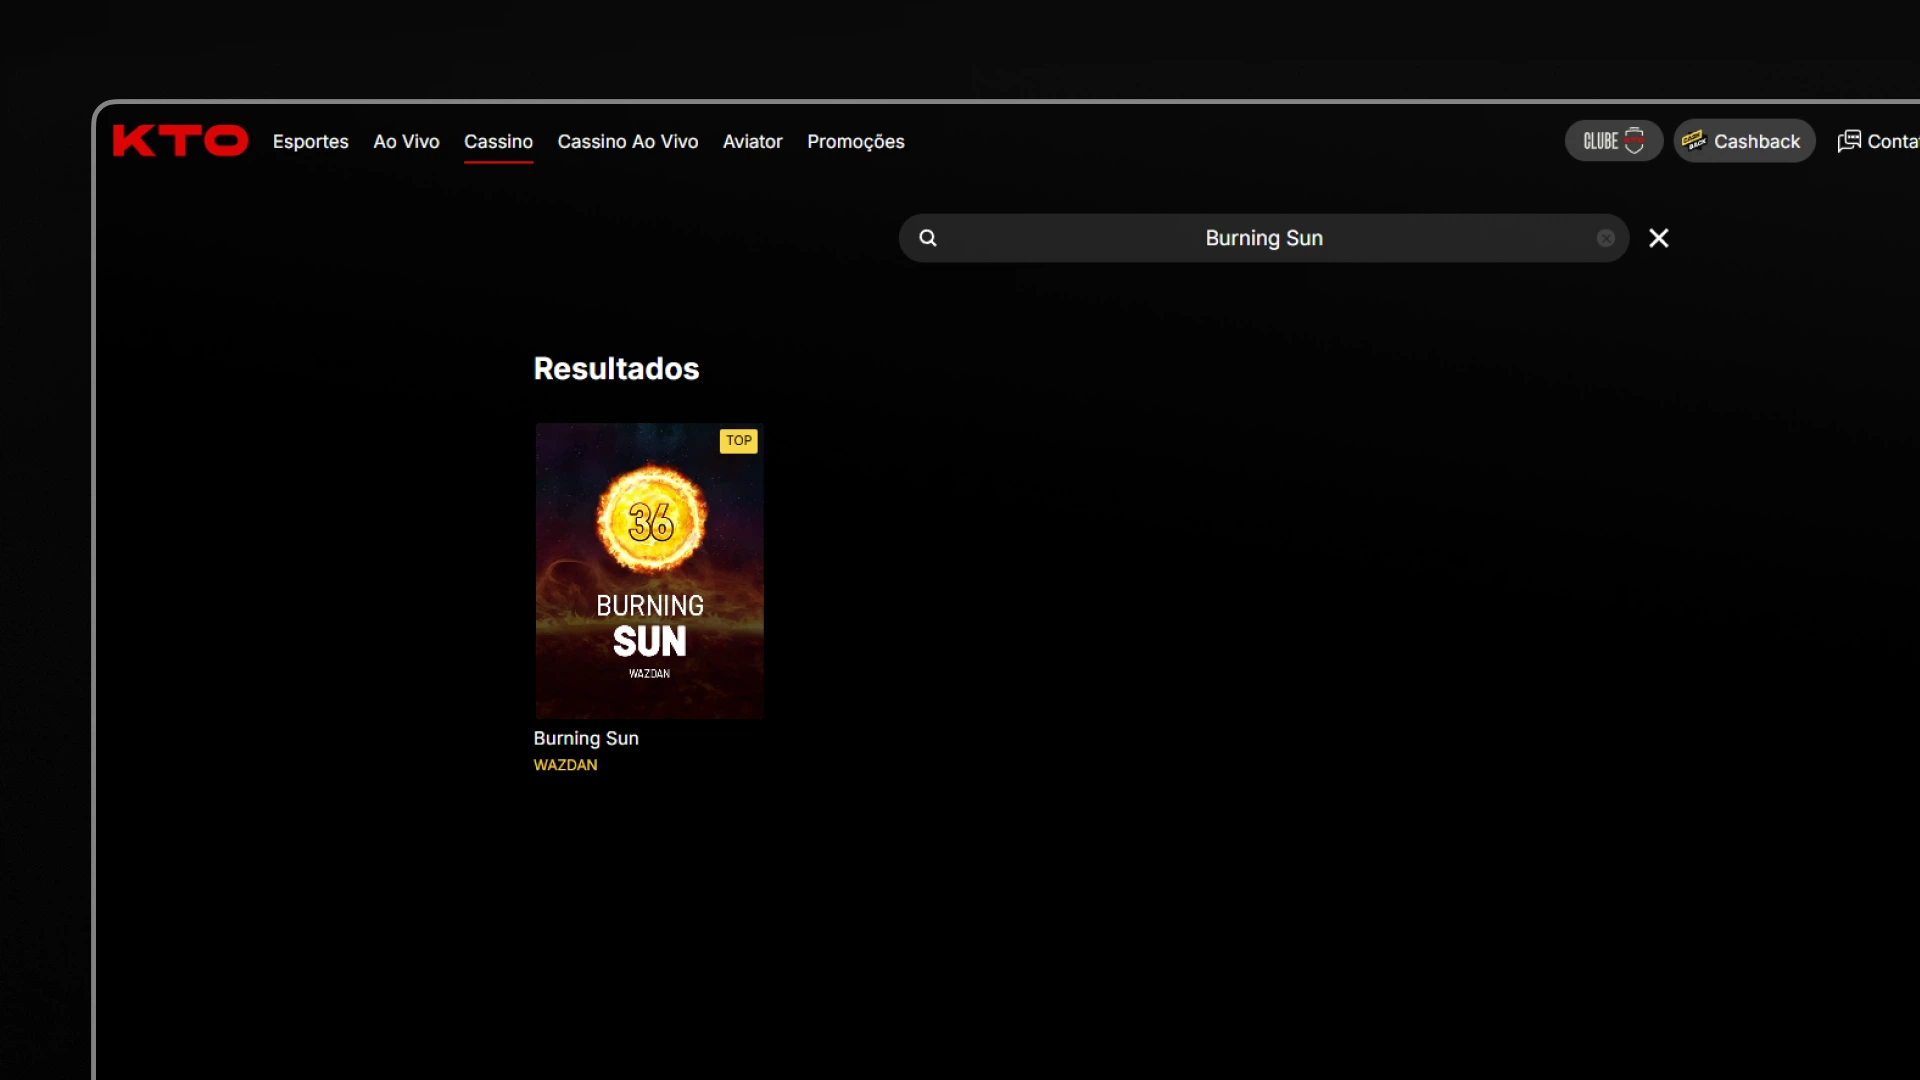1920x1080 pixels.
Task: Click the Burning Sun title link
Action: click(x=586, y=738)
